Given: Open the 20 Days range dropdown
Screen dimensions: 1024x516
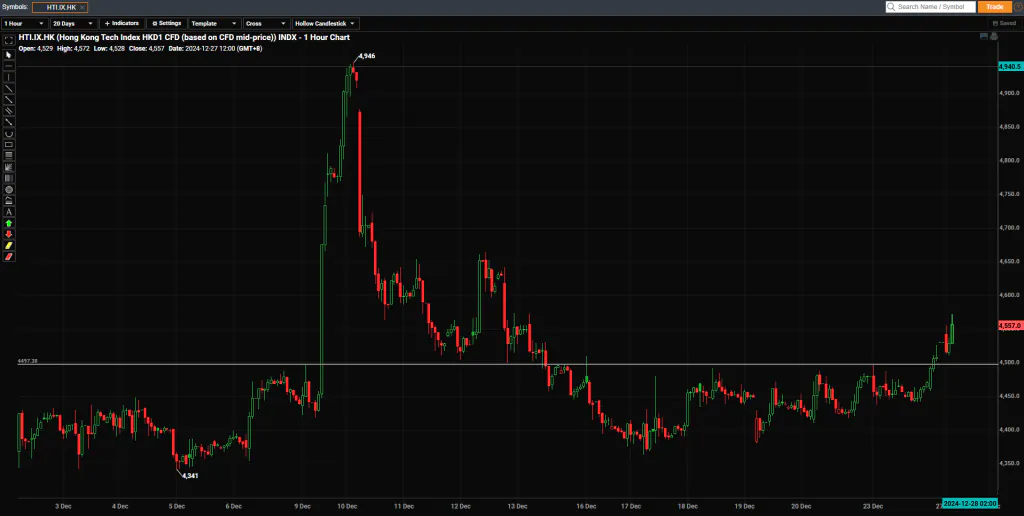Looking at the screenshot, I should click(73, 24).
